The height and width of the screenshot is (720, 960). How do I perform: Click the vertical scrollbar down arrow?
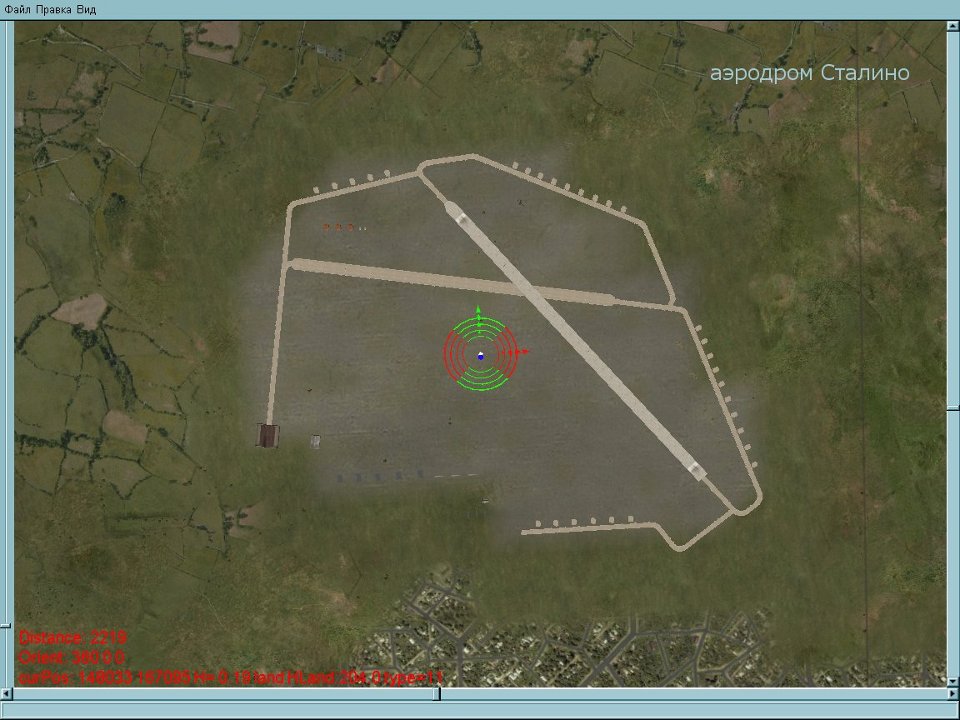point(953,681)
